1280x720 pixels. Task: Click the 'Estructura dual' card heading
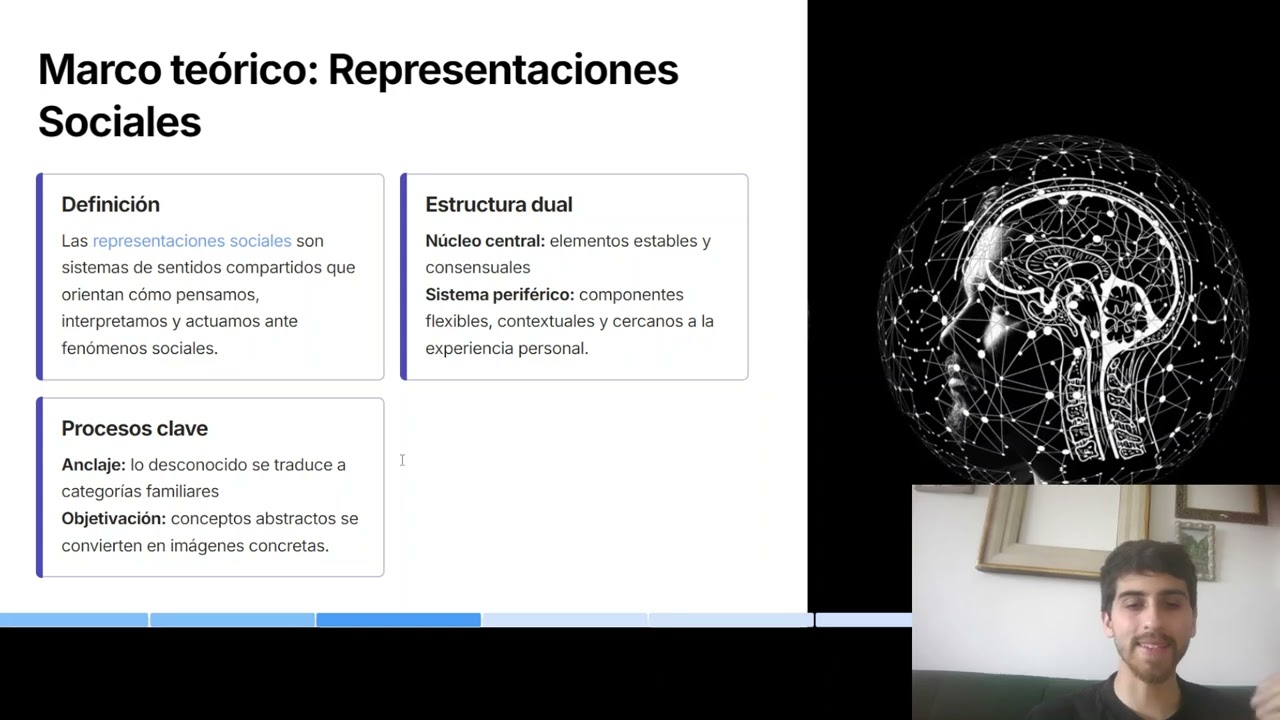coord(498,204)
